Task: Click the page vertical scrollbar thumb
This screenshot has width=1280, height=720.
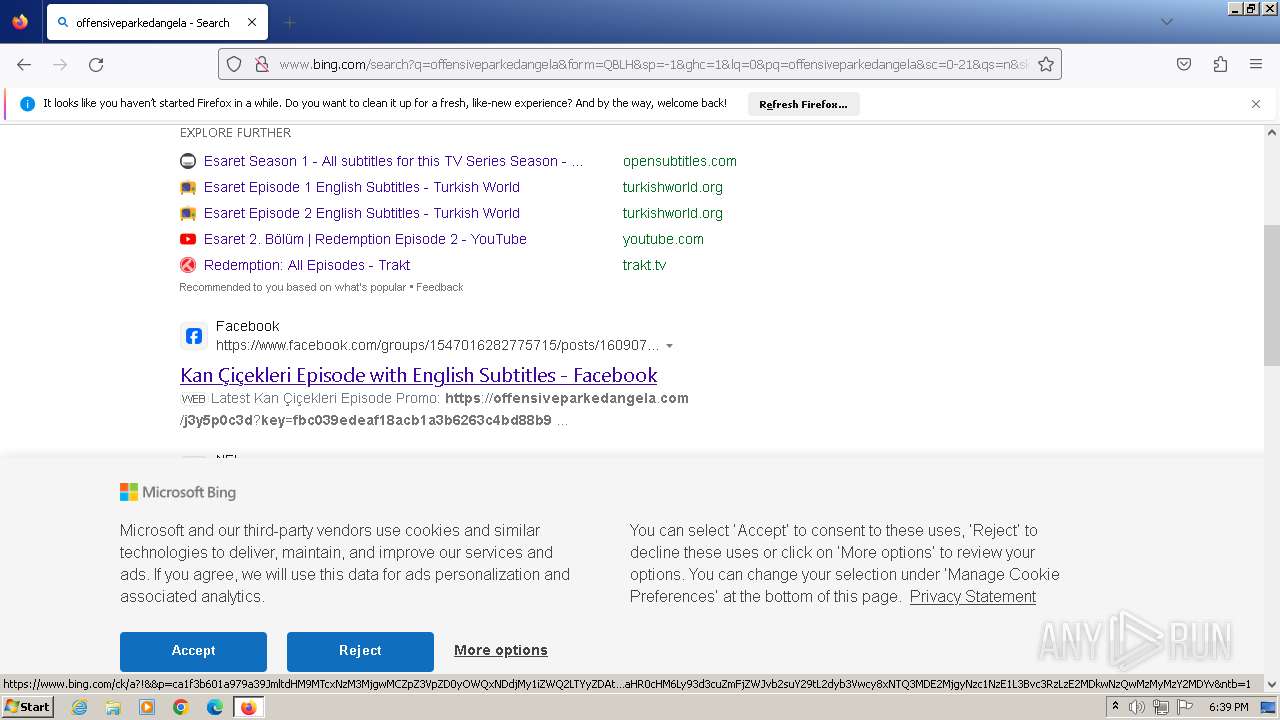Action: (1272, 295)
